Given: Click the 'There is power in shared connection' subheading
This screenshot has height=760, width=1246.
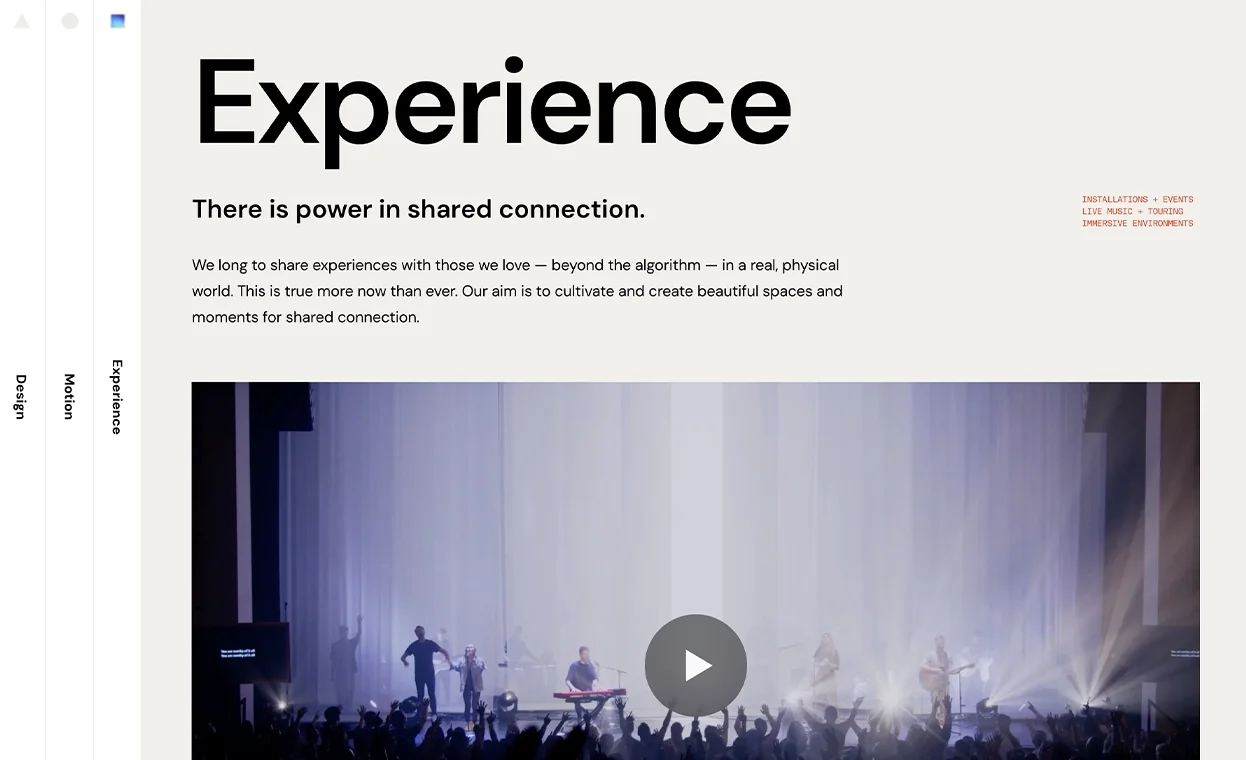Looking at the screenshot, I should 418,209.
